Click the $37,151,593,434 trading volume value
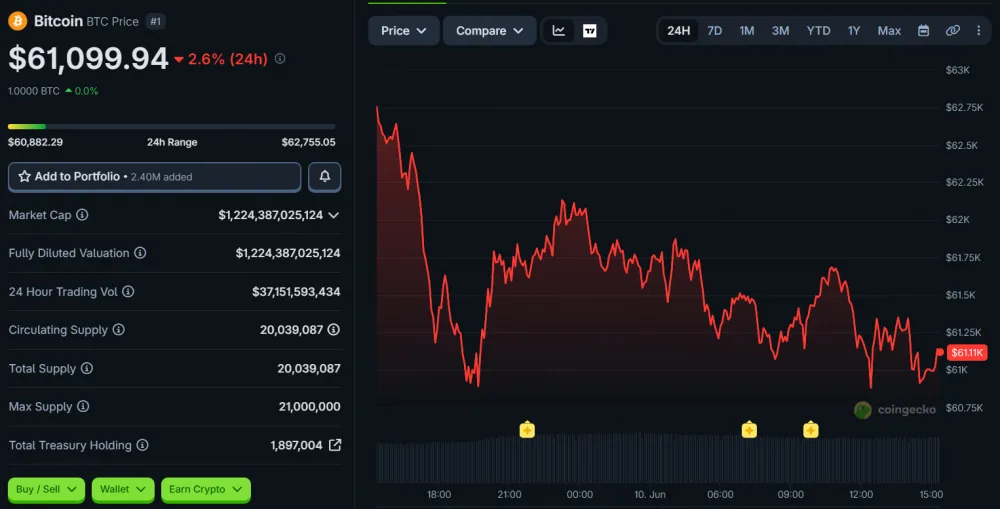This screenshot has width=1000, height=509. tap(296, 291)
